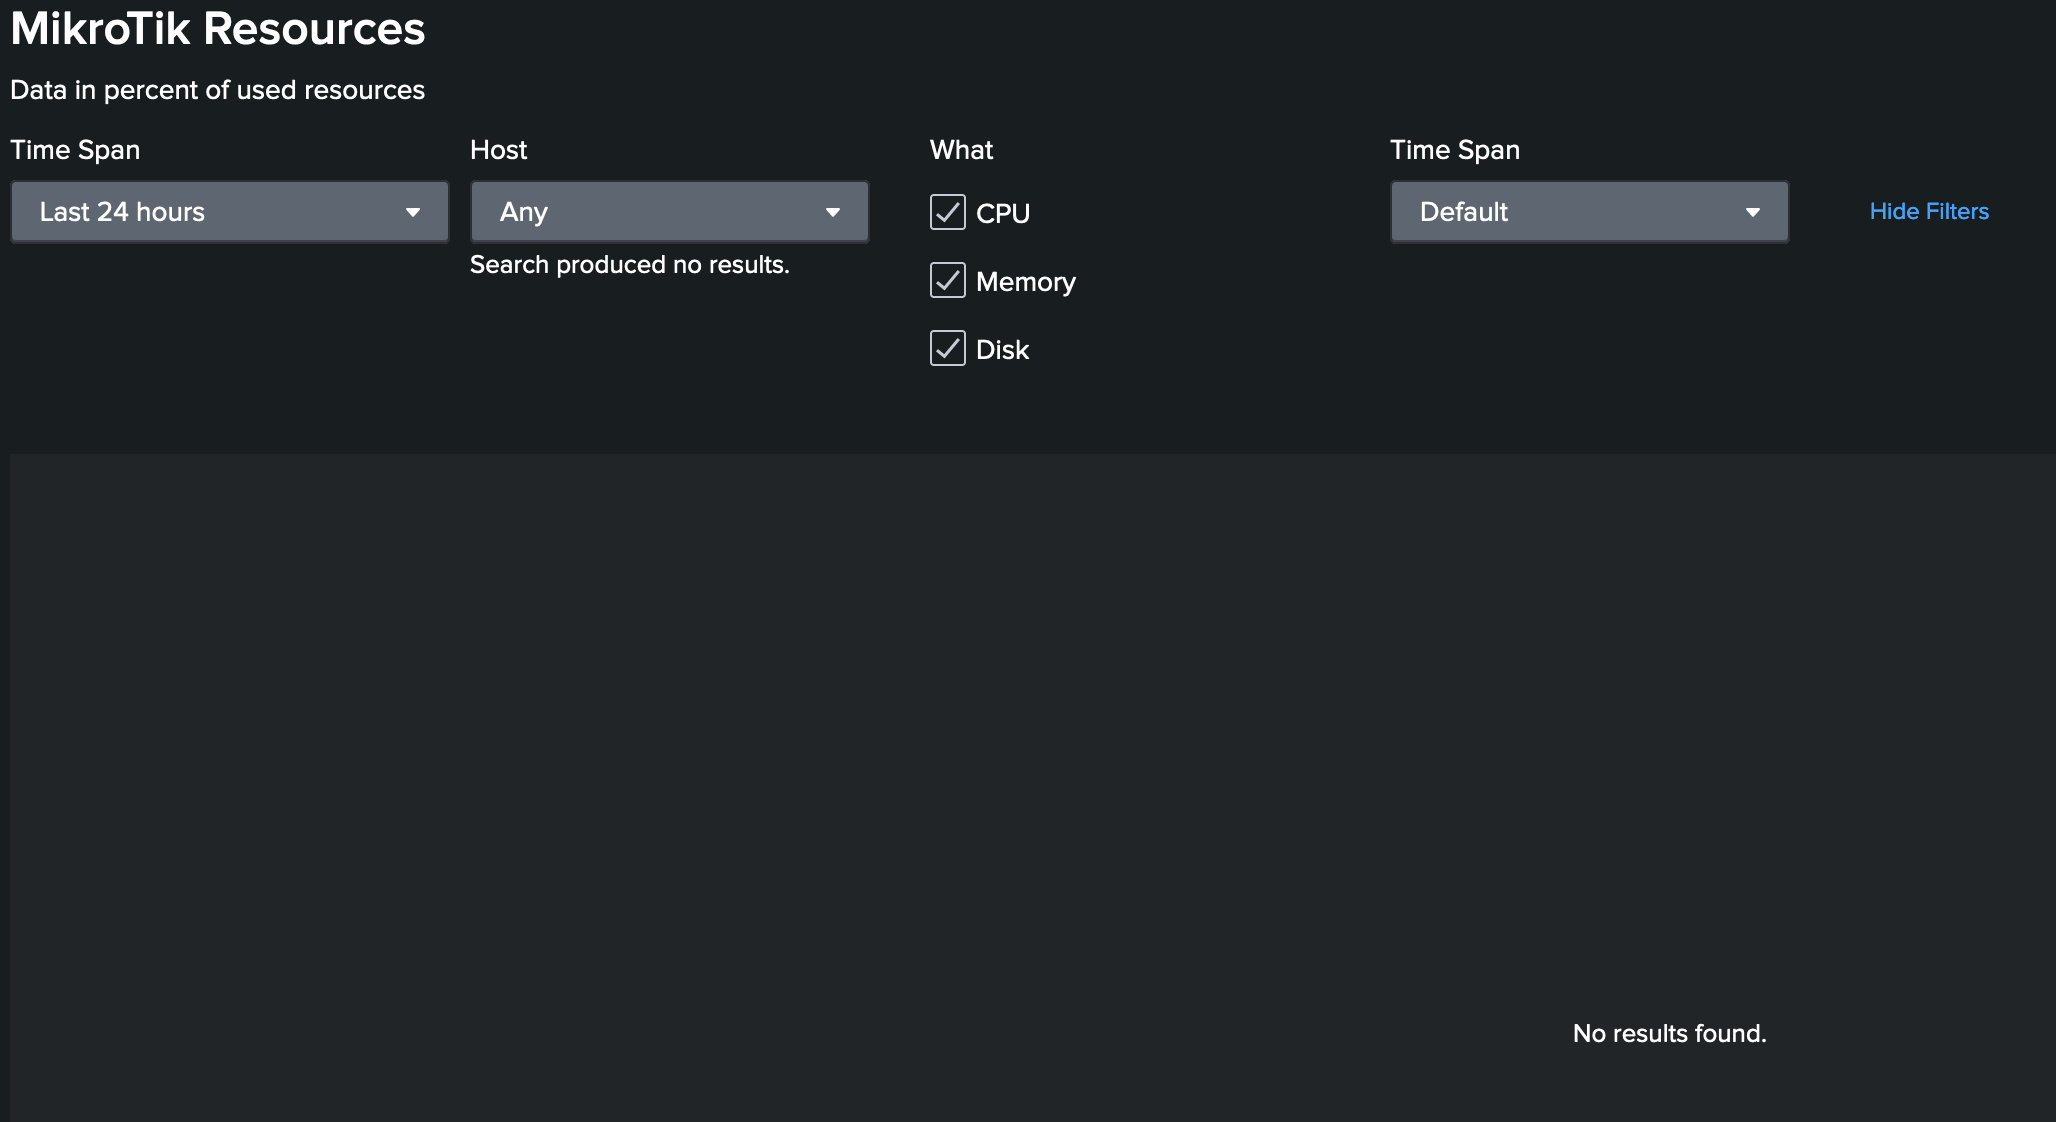The height and width of the screenshot is (1122, 2056).
Task: Open the Default time span dropdown
Action: point(1588,211)
